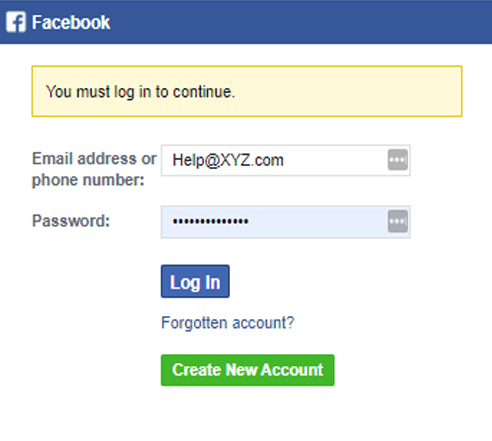Click the blue Facebook header bar
Screen dimensions: 492x441
tap(246, 22)
